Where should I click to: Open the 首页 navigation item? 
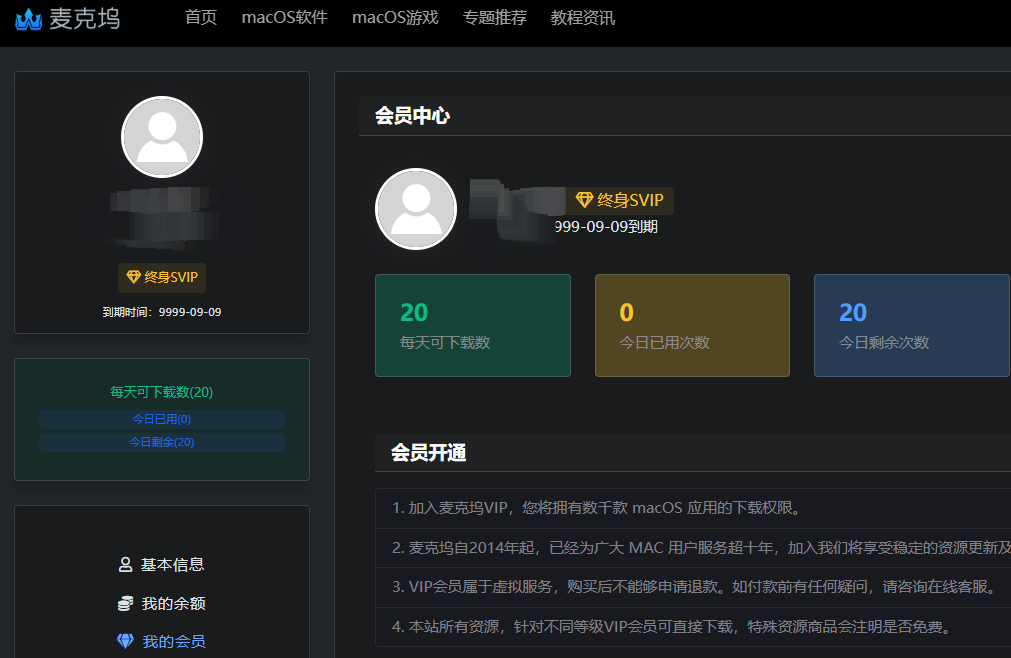tap(201, 17)
